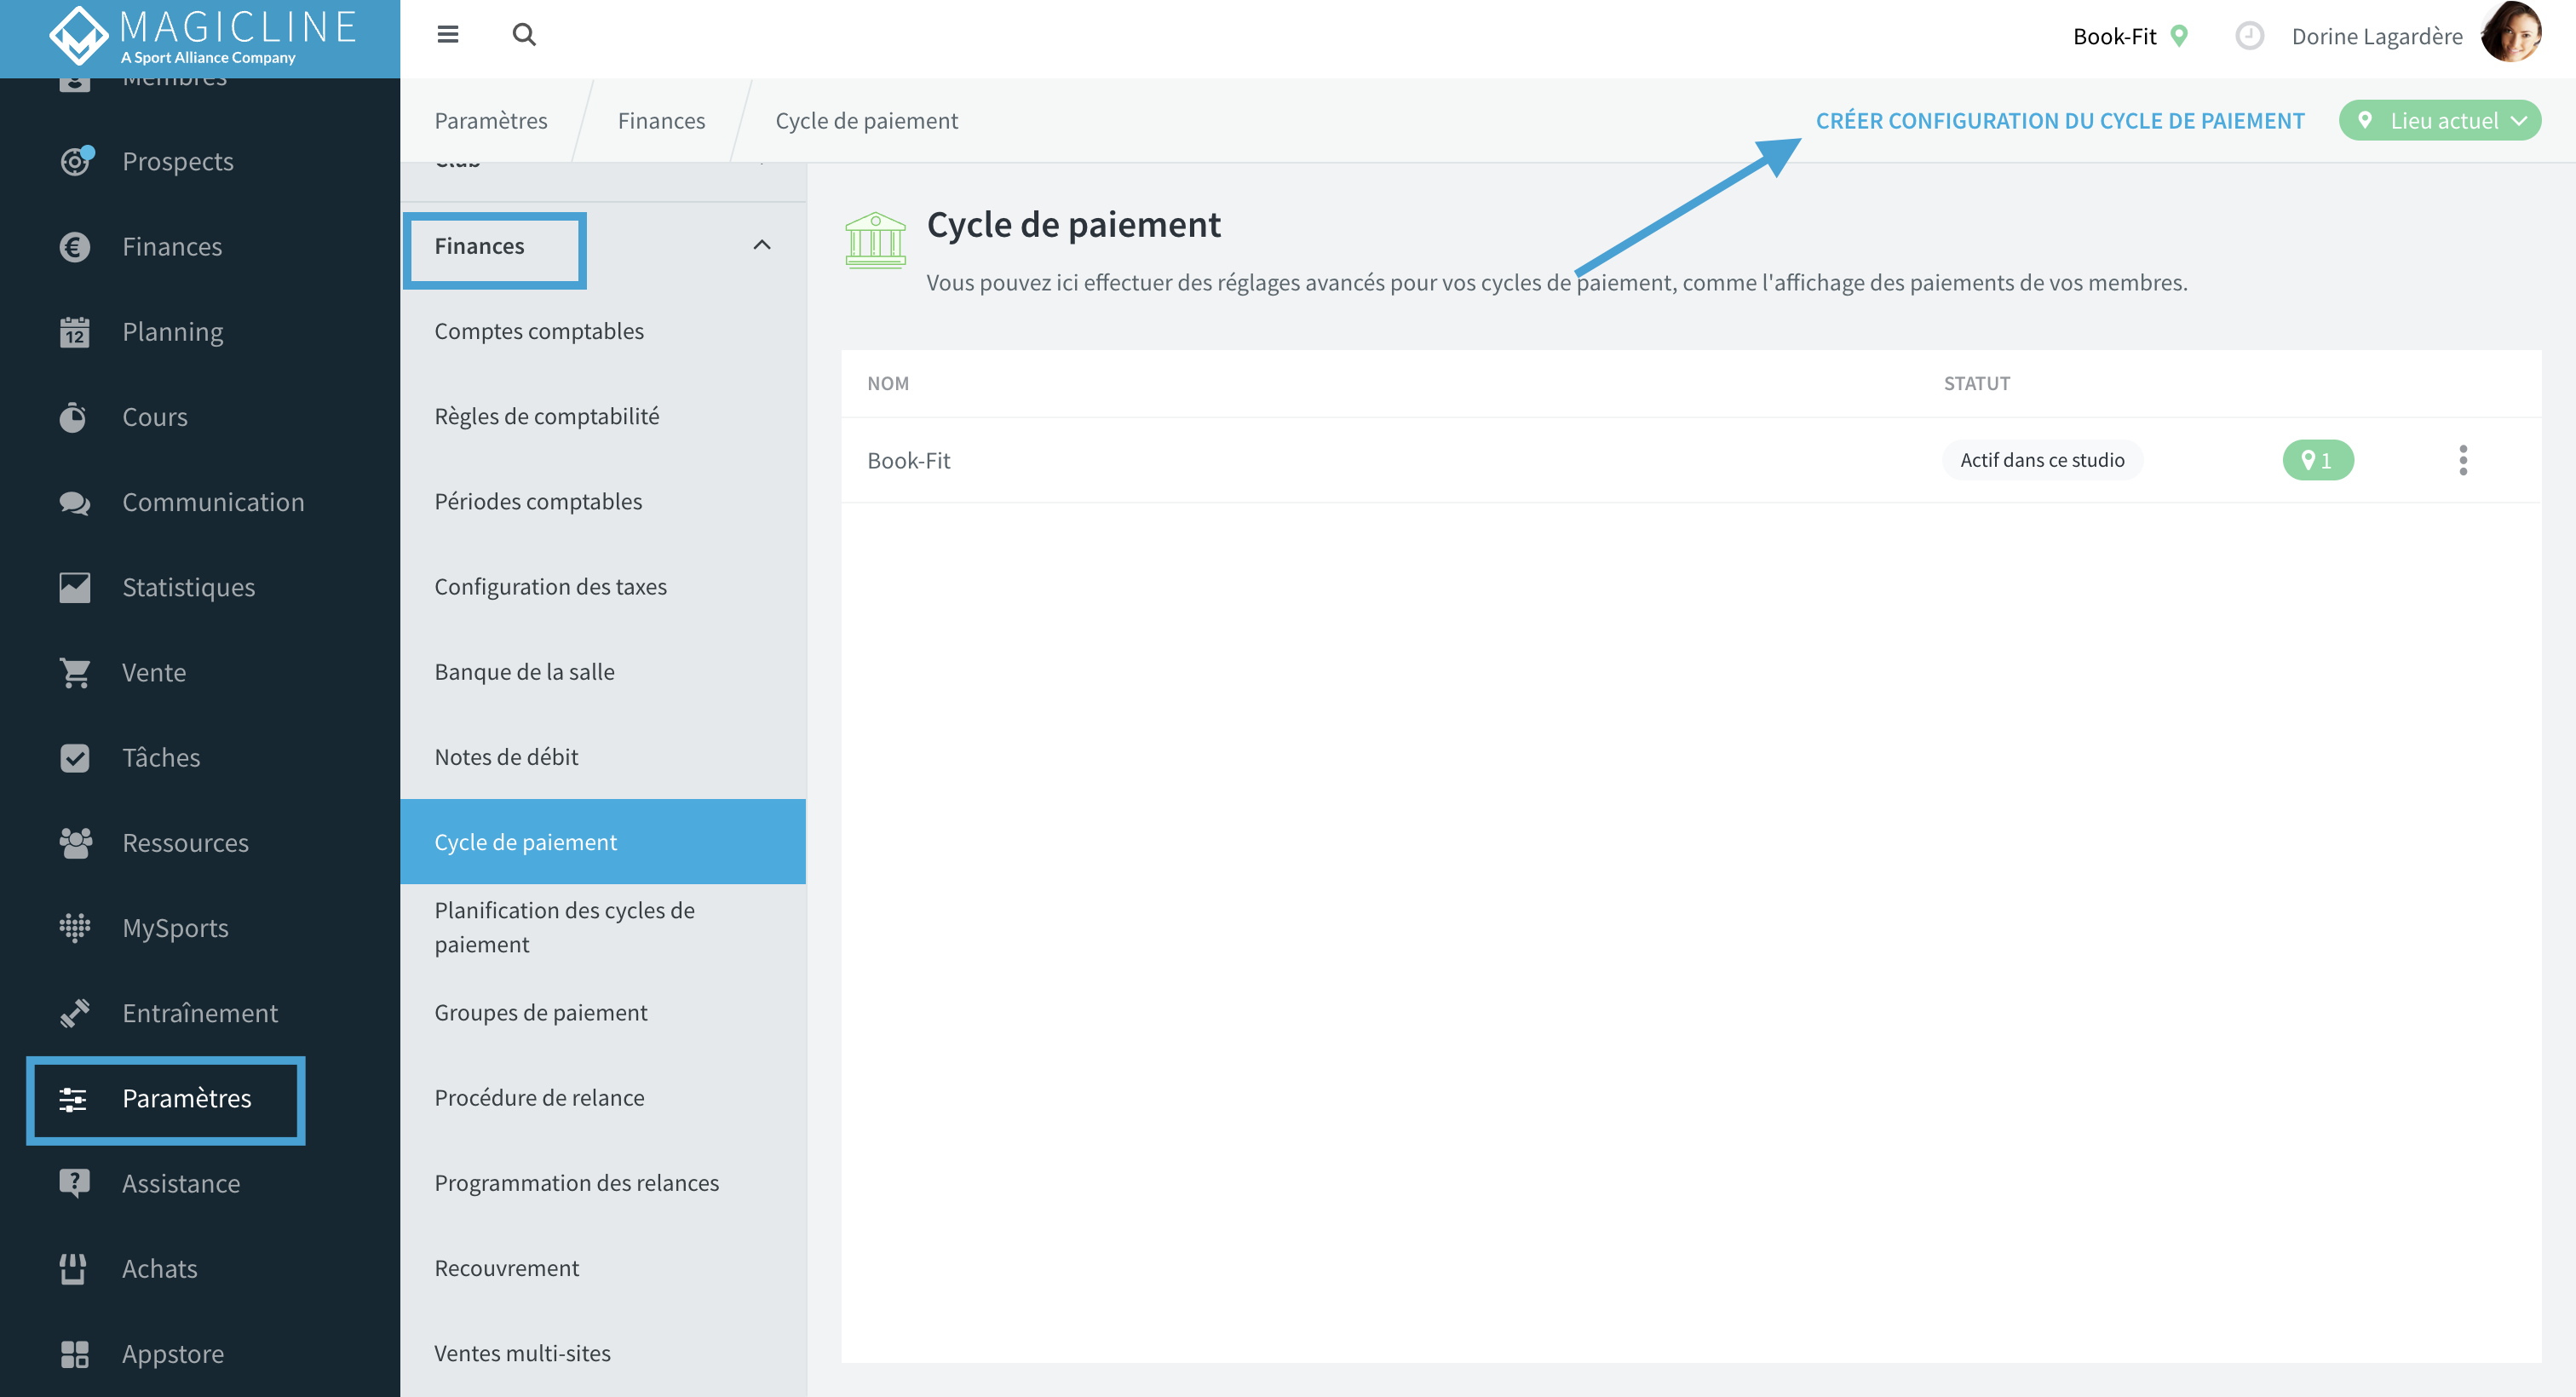Open the Planning calendar icon
This screenshot has height=1397, width=2576.
click(74, 332)
